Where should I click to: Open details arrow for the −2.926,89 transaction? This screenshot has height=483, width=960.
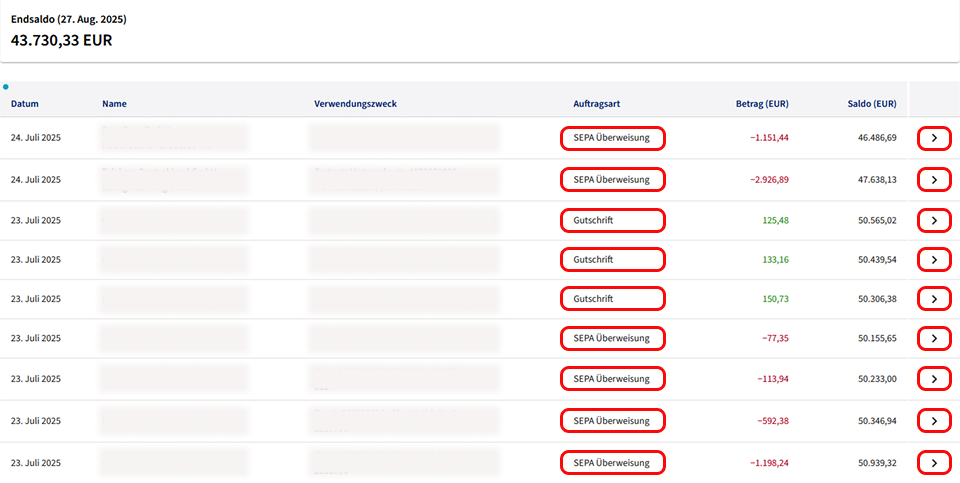934,180
